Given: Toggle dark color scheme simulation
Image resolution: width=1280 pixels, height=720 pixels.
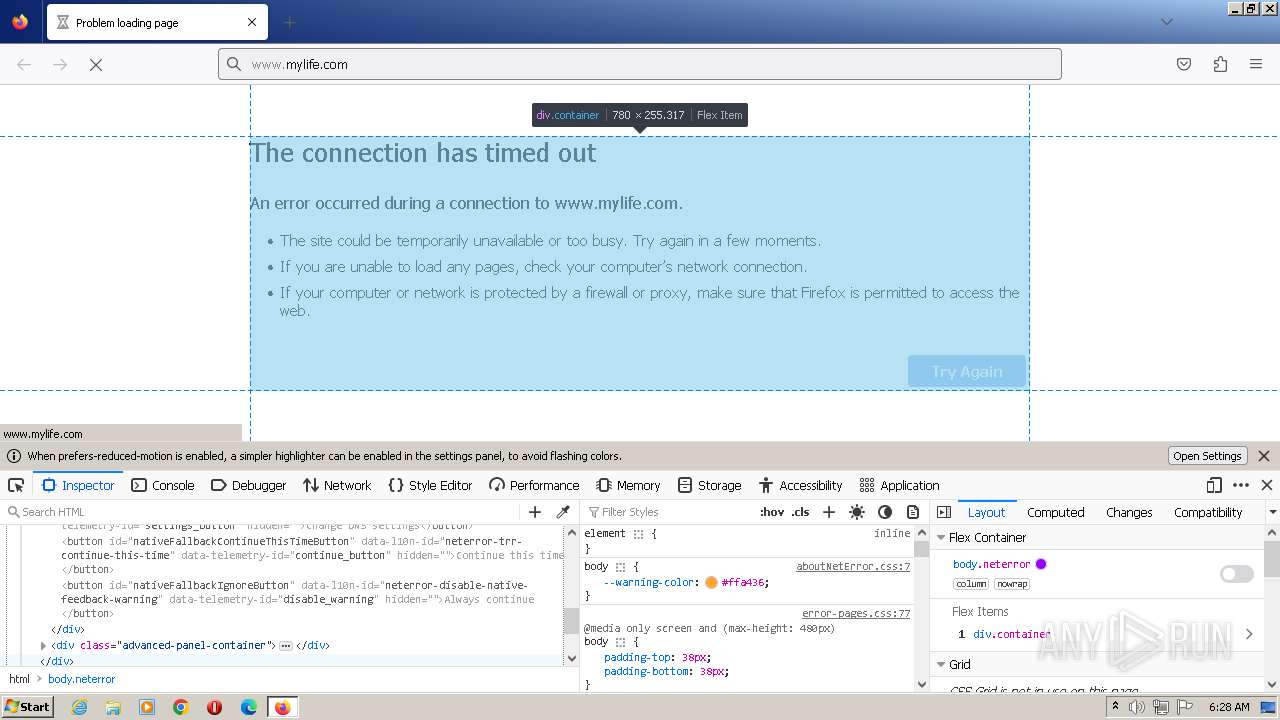Looking at the screenshot, I should coord(885,512).
